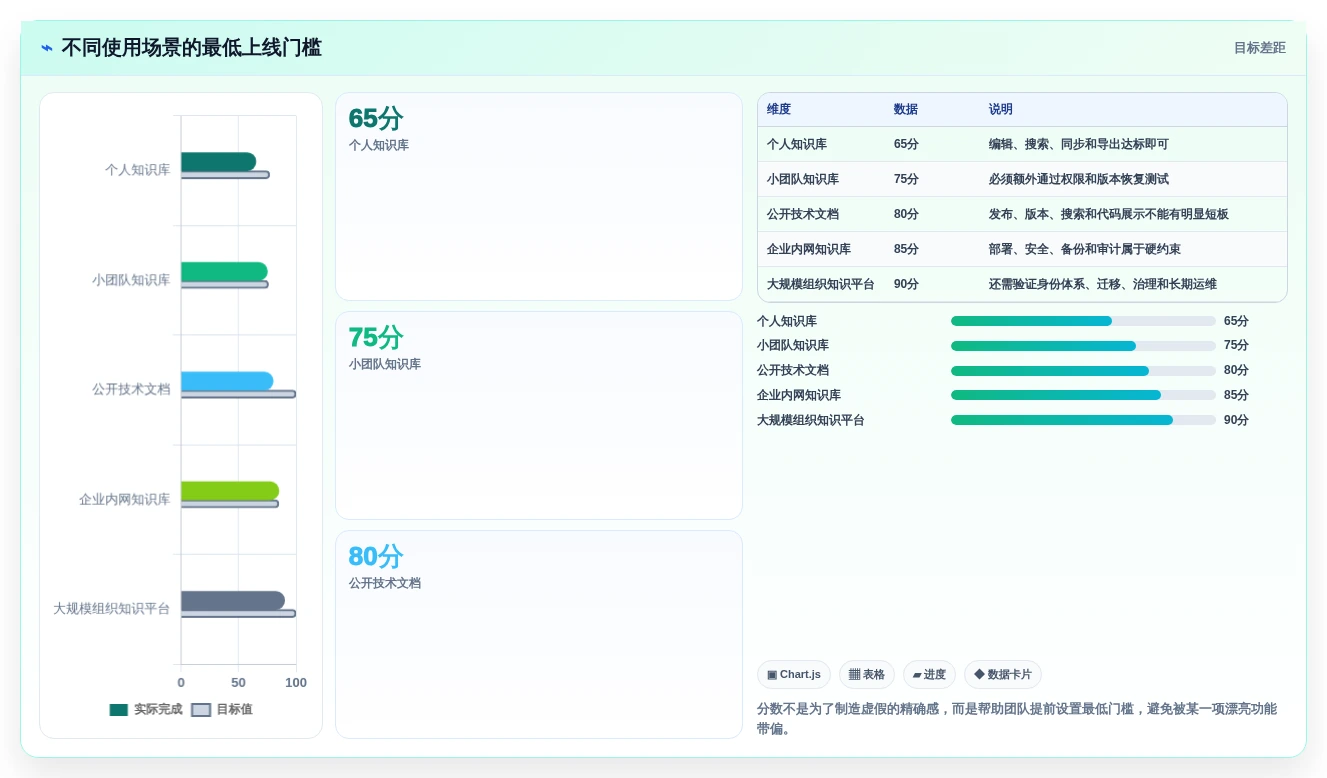Screen dimensions: 1327x778
Task: Click description 编辑、搜索、同步和导出达标即可
Action: coord(1079,144)
